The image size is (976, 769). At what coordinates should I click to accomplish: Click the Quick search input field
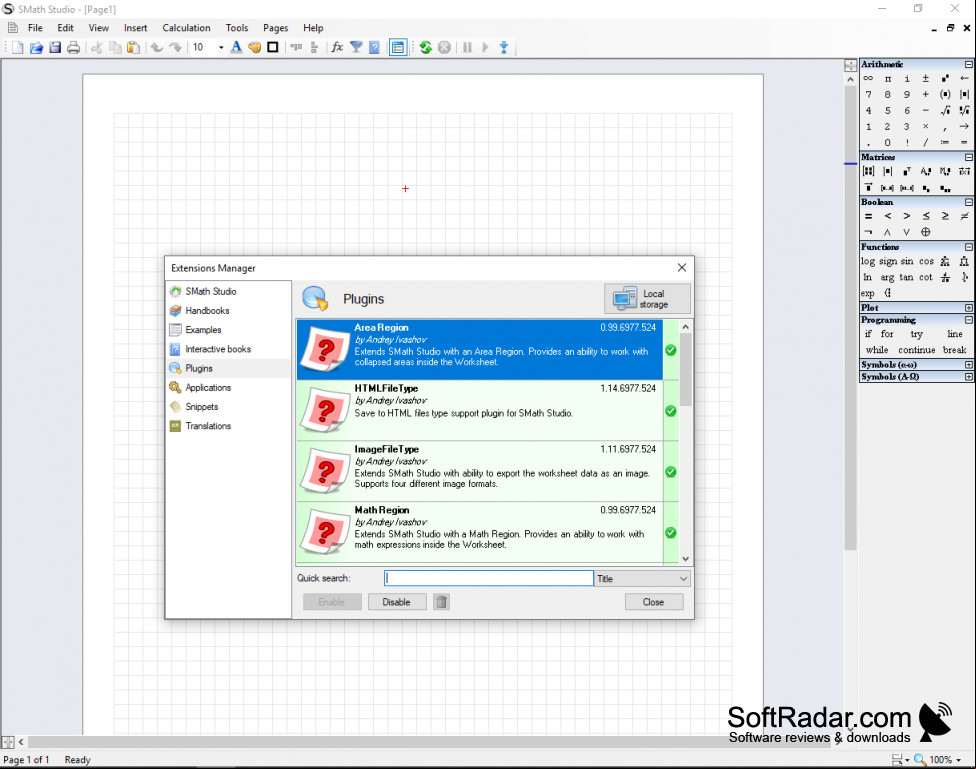pos(489,578)
